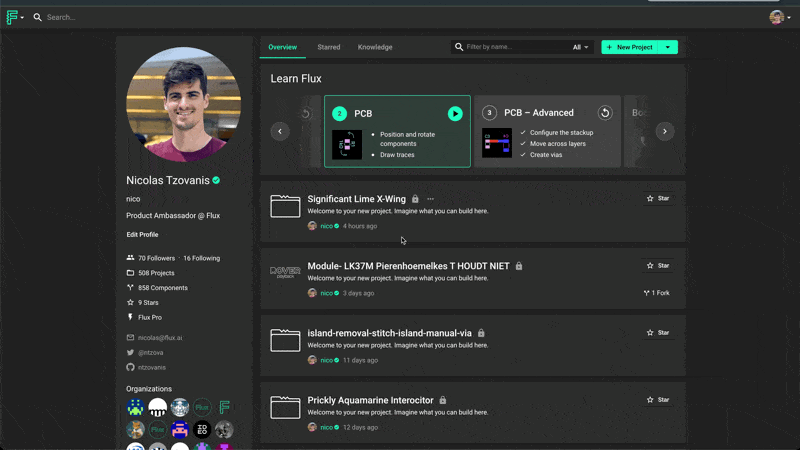Open the fox avatar organization icon
Screen dimensions: 800x450
pos(135,430)
